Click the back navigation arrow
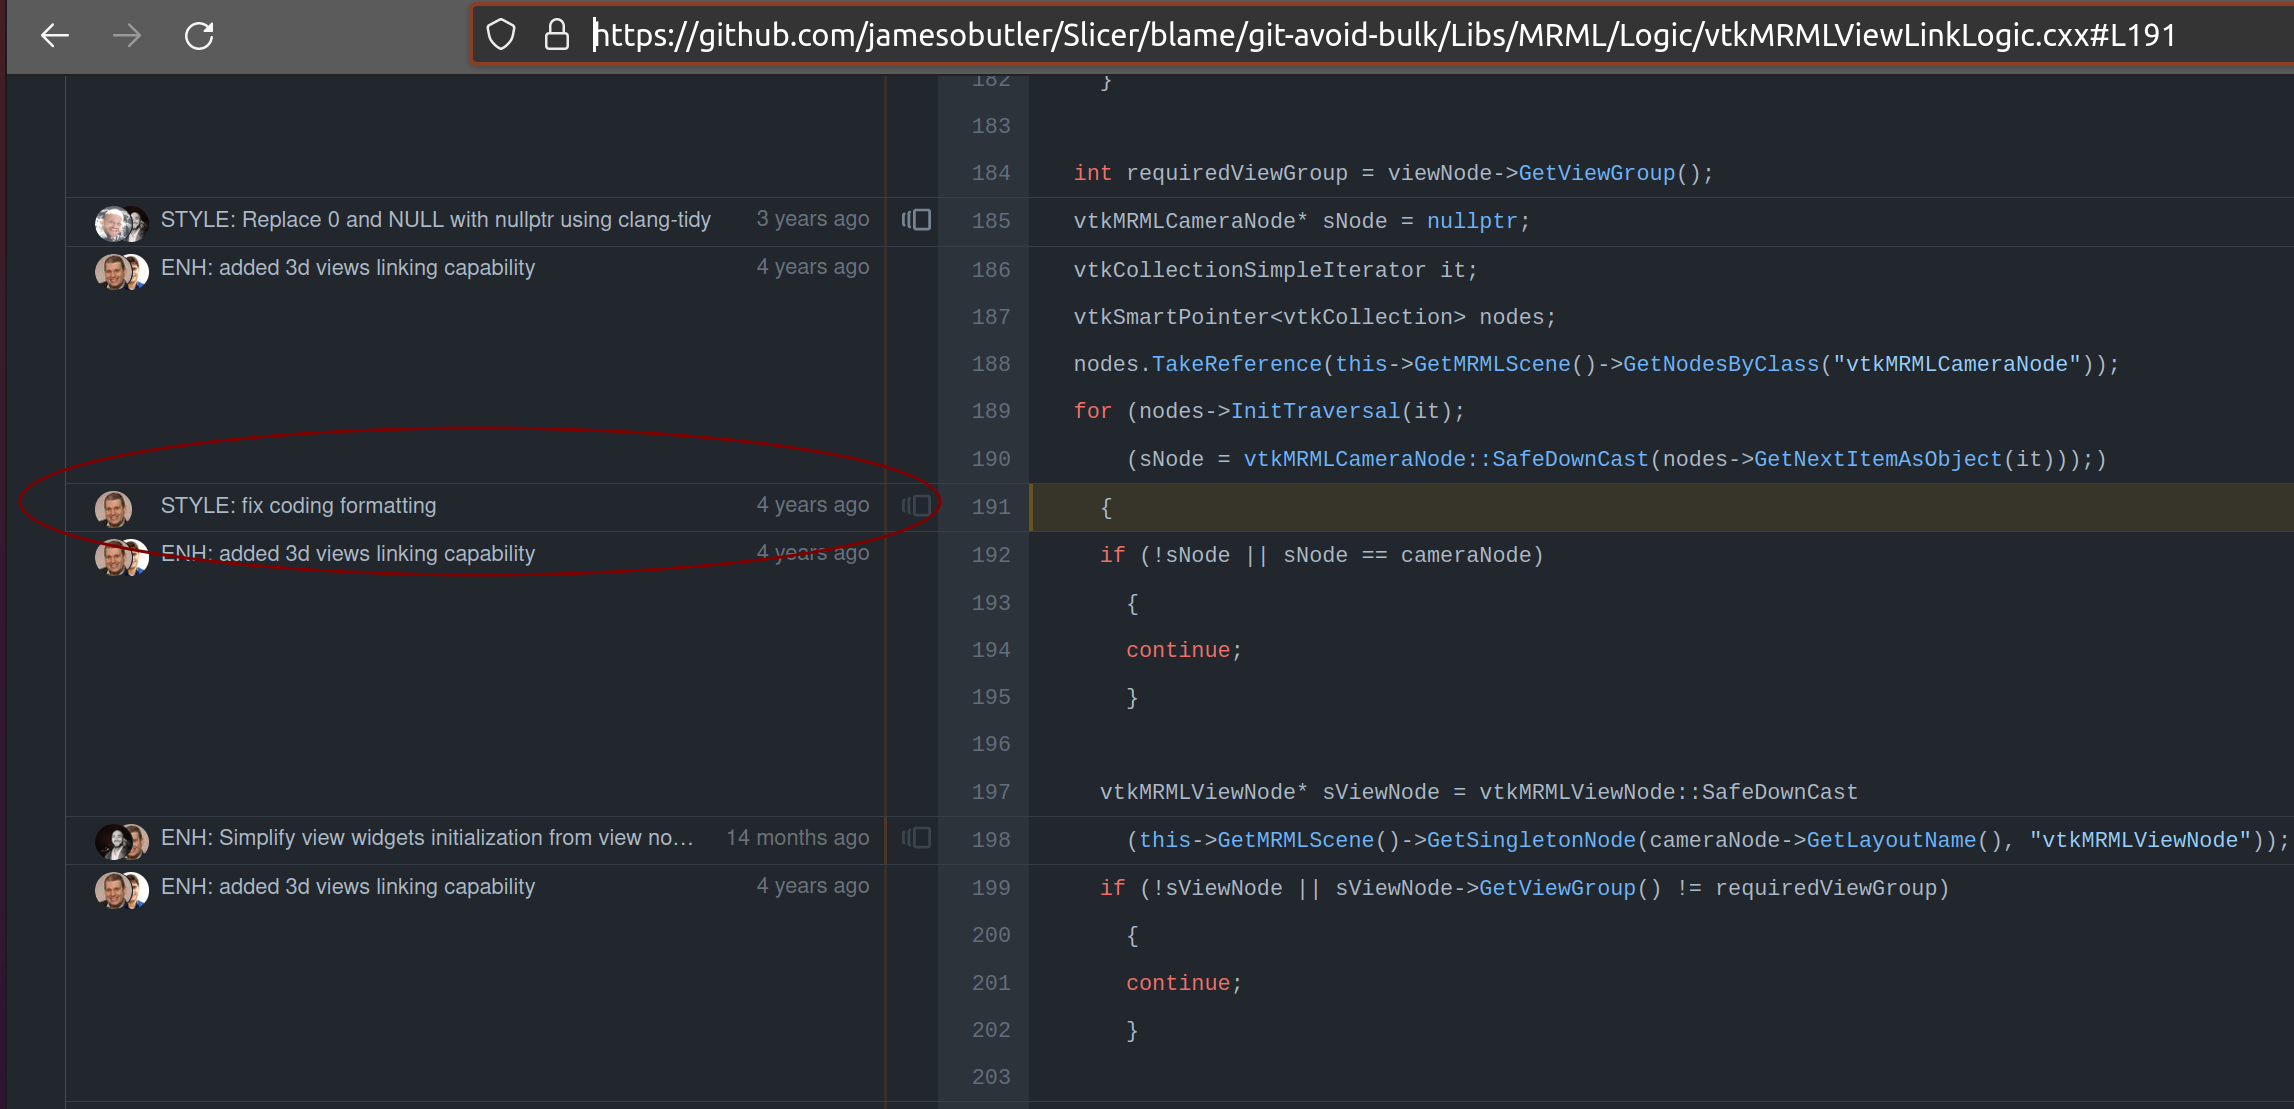 55,35
